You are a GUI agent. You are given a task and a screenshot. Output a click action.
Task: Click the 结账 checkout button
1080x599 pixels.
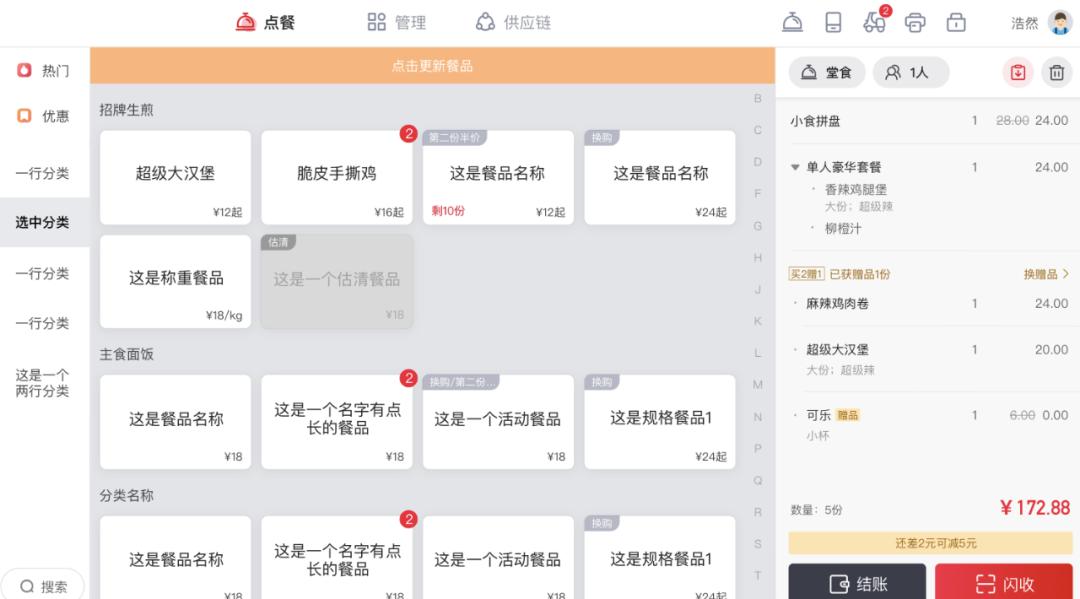(x=858, y=581)
